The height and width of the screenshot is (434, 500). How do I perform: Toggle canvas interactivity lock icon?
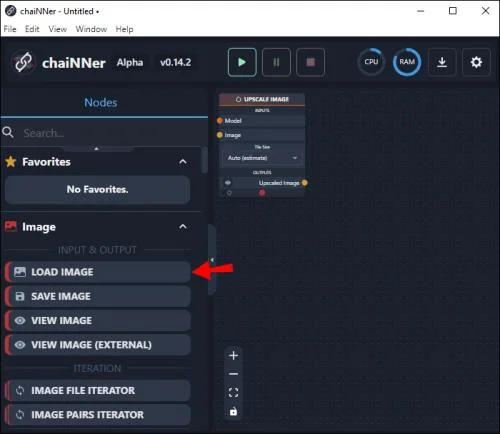[233, 412]
